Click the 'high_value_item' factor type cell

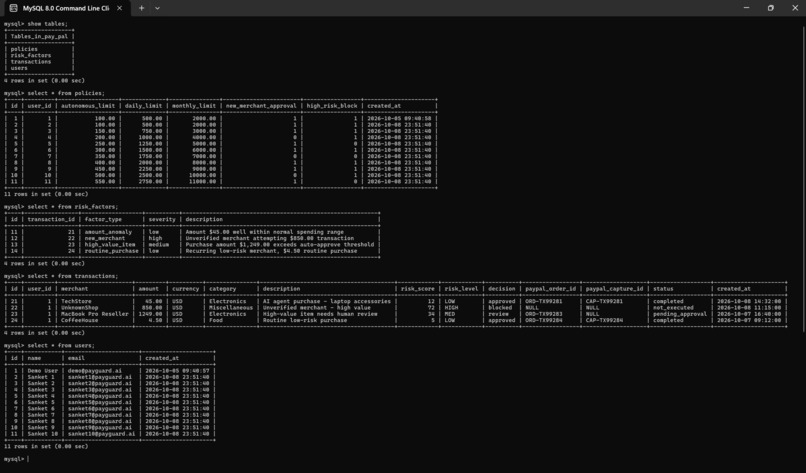[110, 245]
